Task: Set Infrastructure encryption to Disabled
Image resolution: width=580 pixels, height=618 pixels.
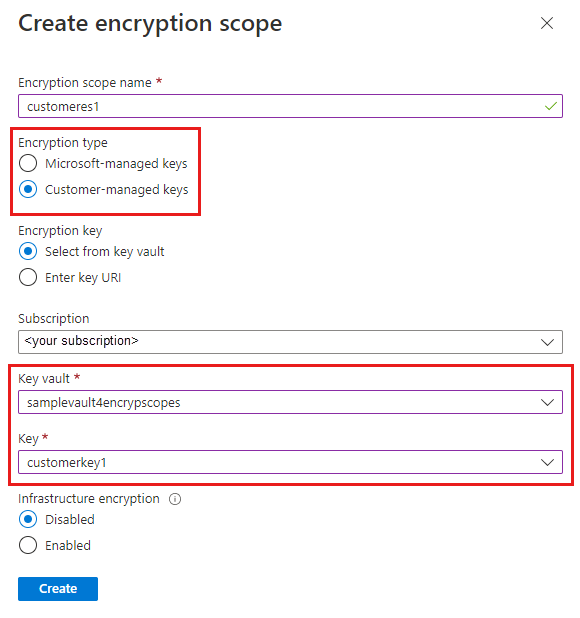Action: [28, 519]
